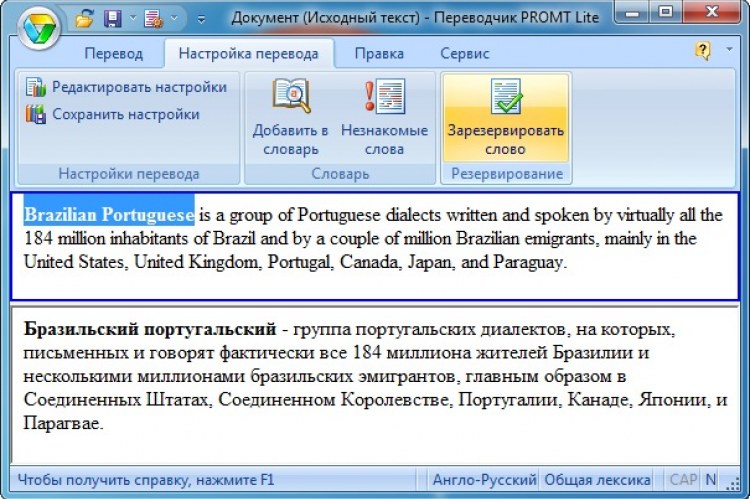Click Редактировать настройки
The image size is (750, 499).
(127, 87)
